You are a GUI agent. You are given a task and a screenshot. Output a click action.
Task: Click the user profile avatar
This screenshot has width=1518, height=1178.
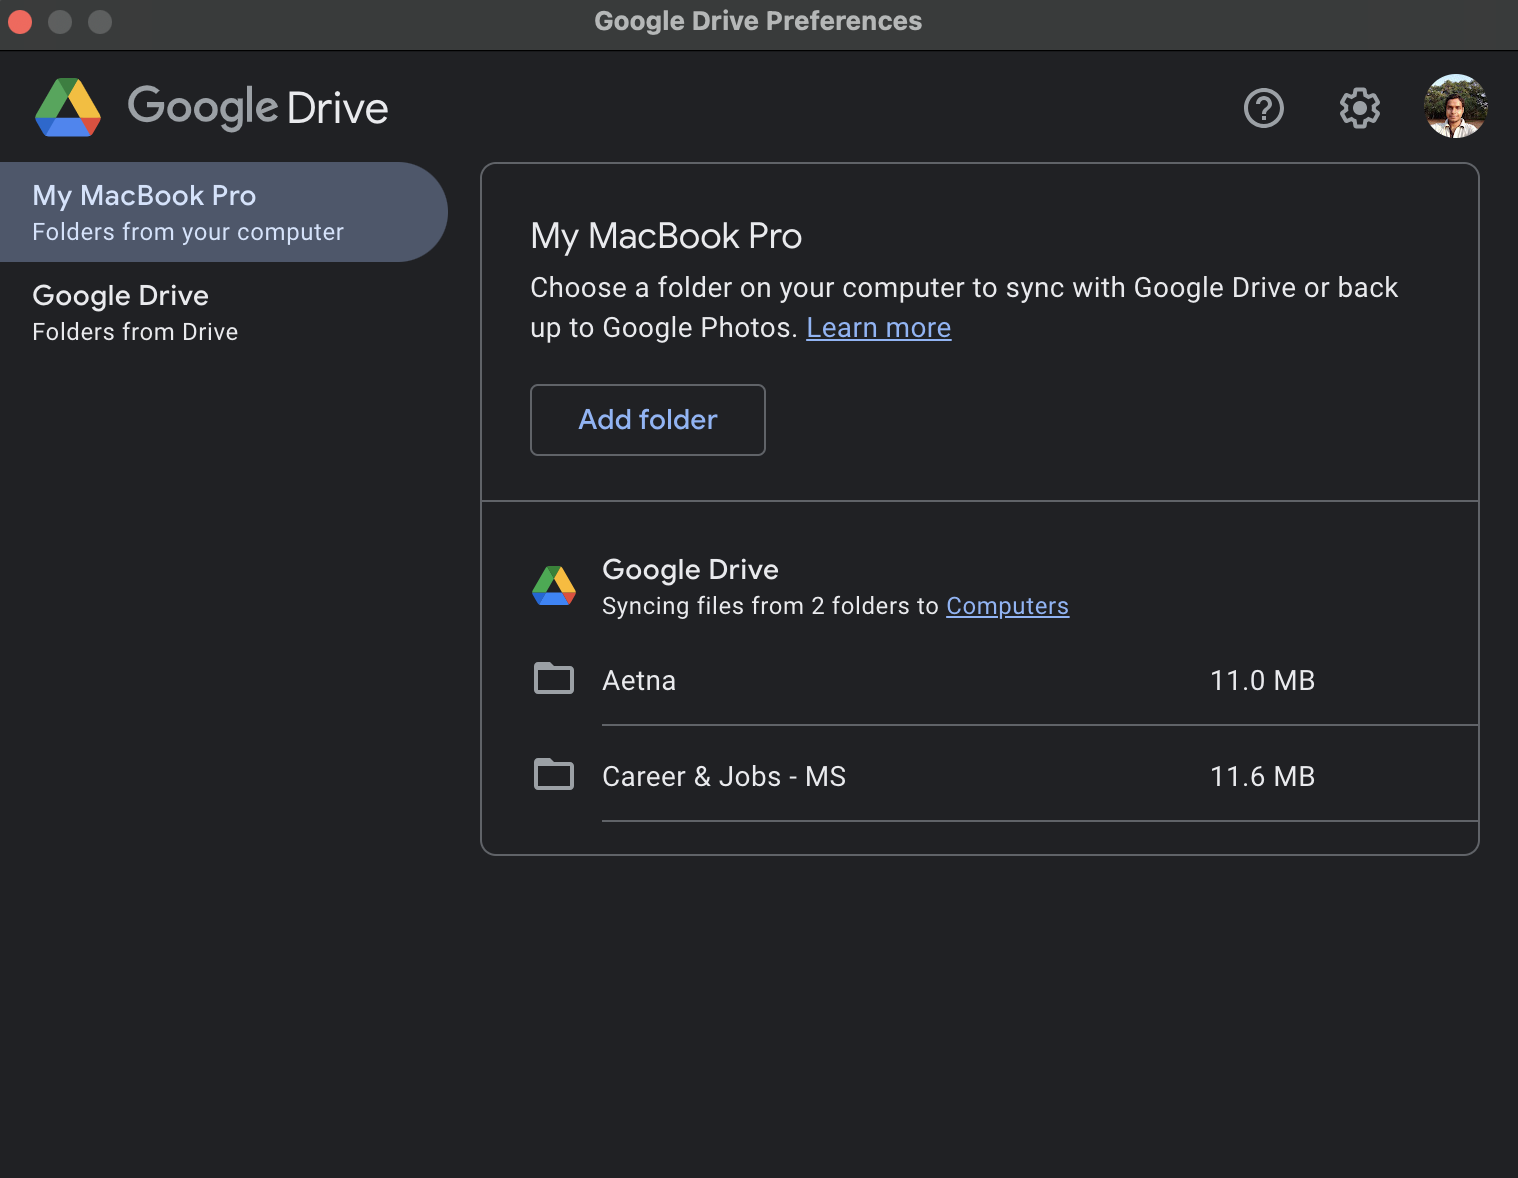(x=1455, y=106)
